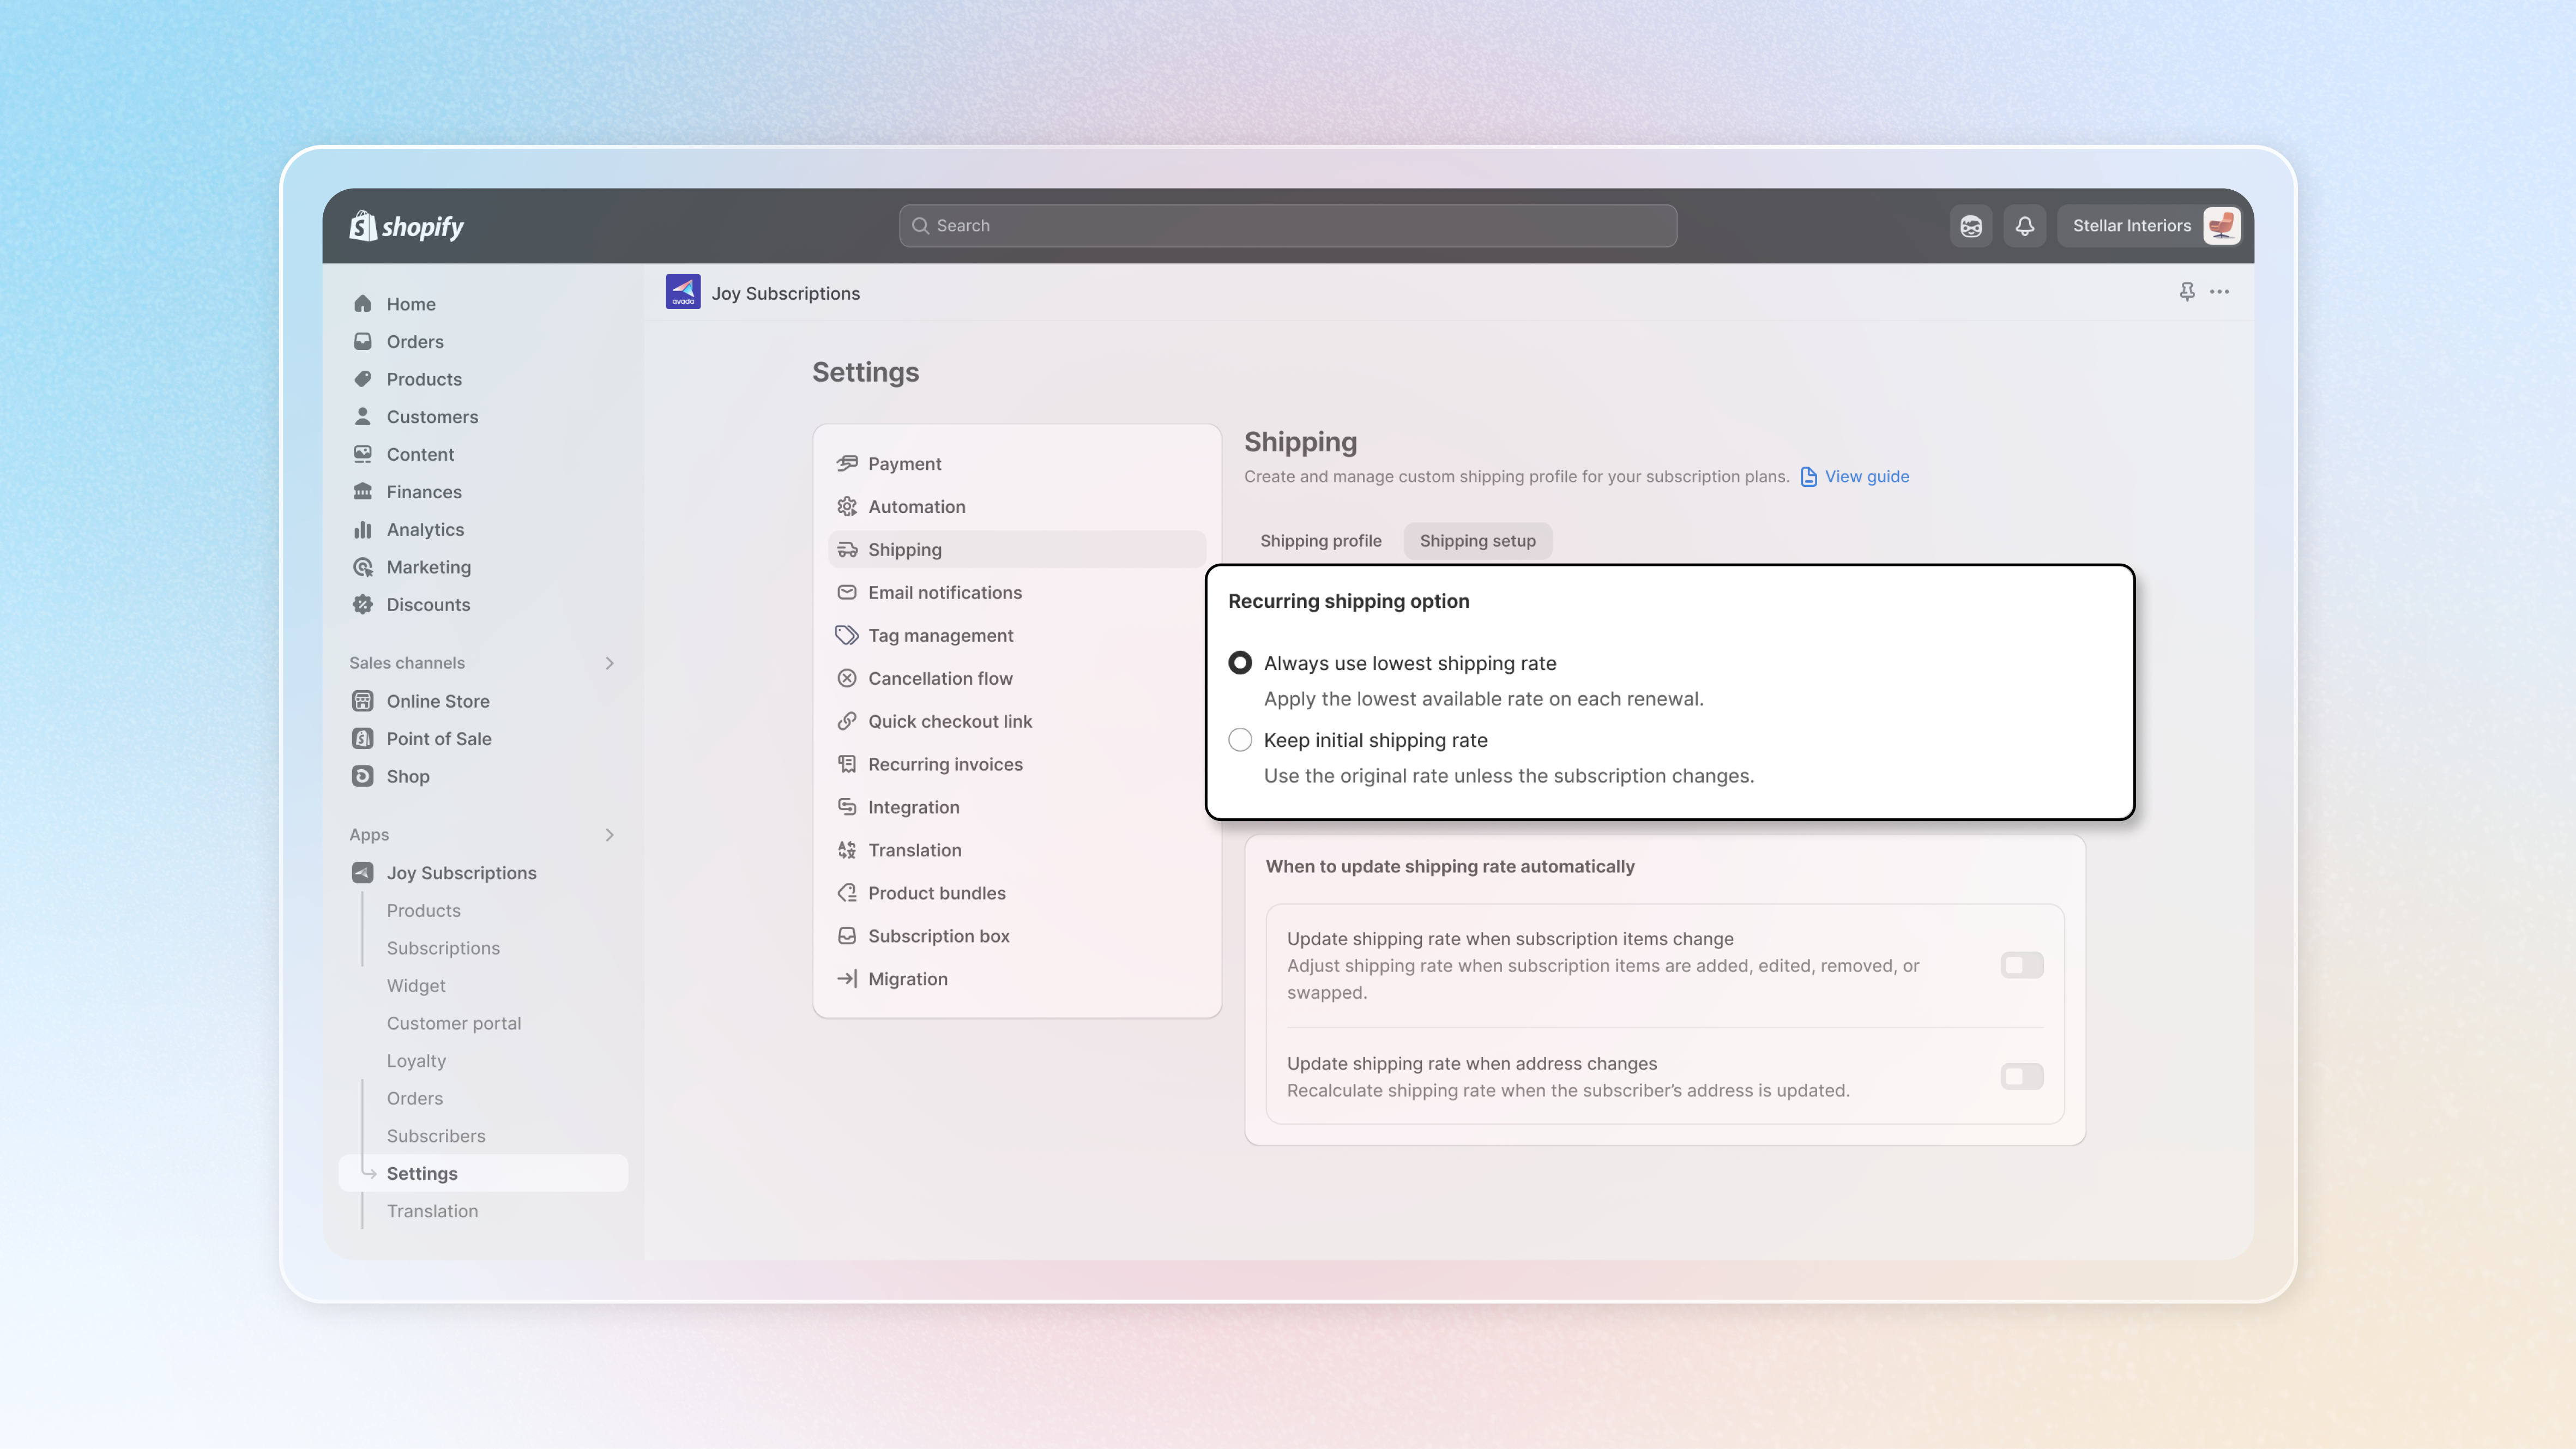Go to Discounts in the sidebar
The width and height of the screenshot is (2576, 1449).
click(428, 605)
